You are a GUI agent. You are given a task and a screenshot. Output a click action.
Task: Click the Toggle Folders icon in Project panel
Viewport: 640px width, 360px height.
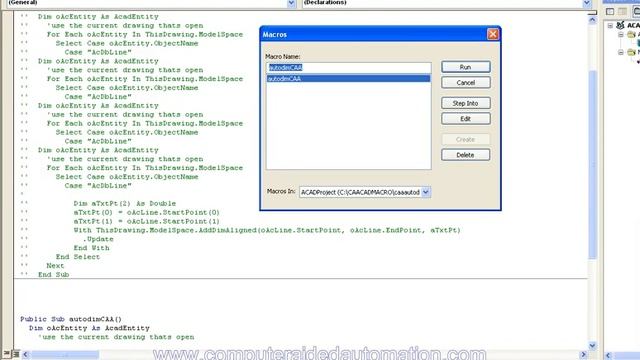click(636, 11)
